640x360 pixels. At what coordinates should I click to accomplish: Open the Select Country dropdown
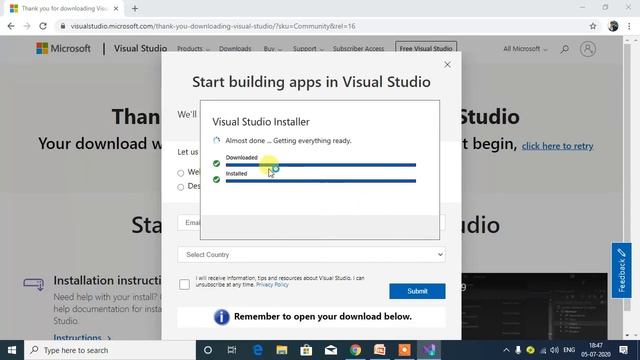[311, 255]
